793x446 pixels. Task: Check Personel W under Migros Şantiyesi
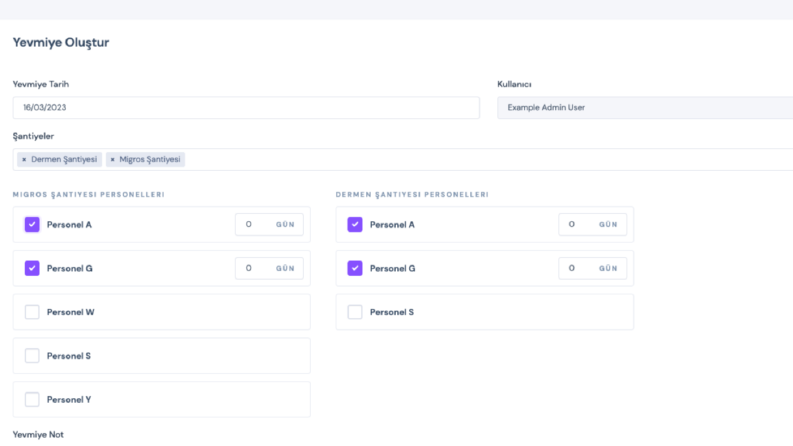(x=32, y=312)
